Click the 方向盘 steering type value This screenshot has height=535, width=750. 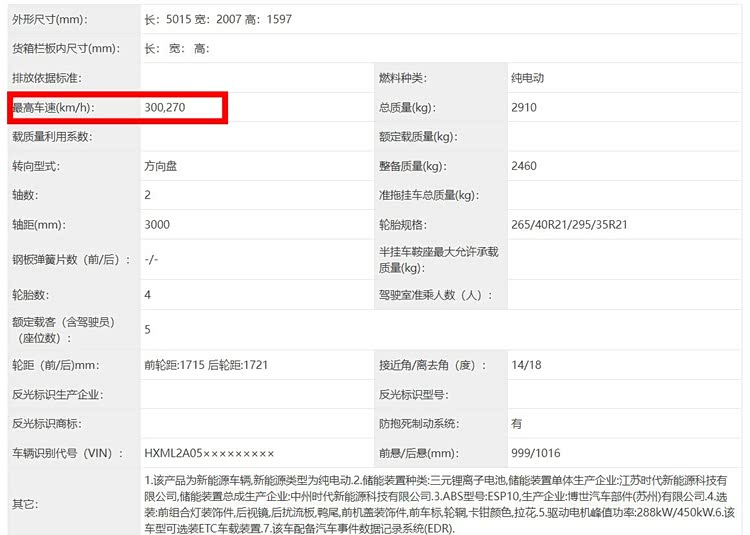click(161, 166)
